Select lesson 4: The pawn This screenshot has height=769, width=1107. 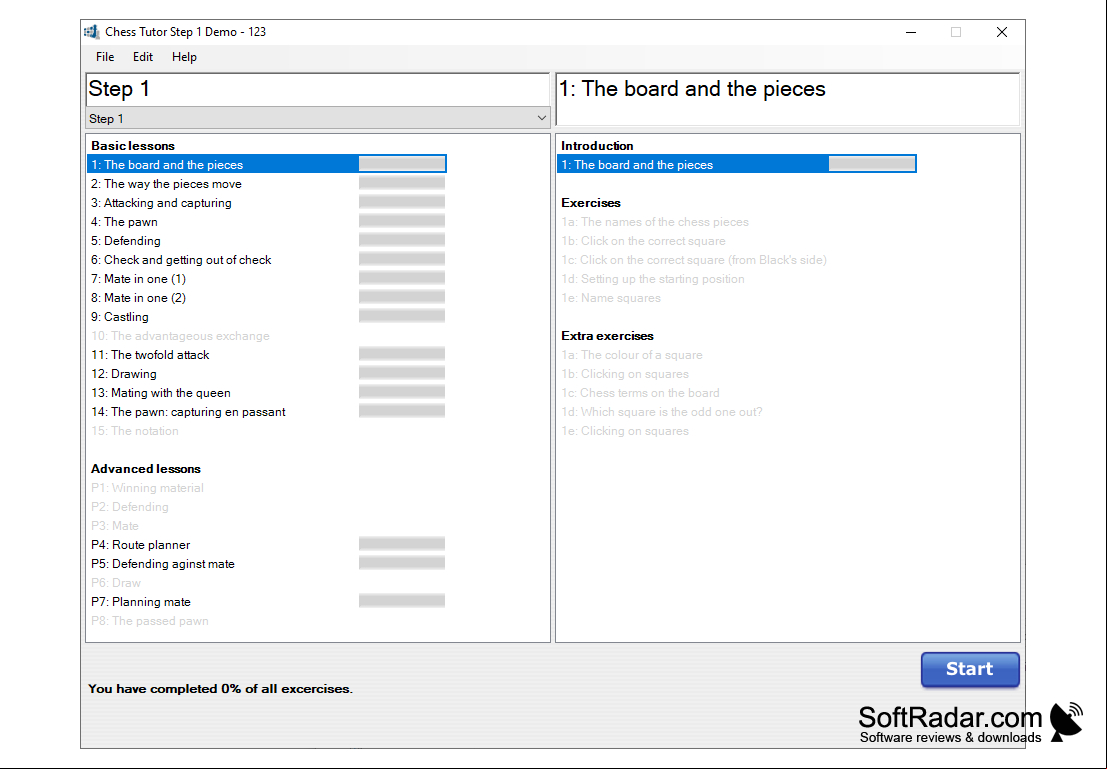pyautogui.click(x=124, y=222)
